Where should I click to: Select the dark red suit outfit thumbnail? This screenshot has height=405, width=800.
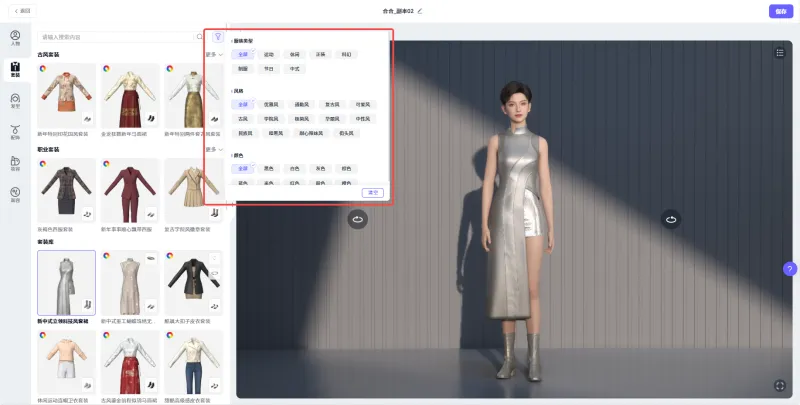pyautogui.click(x=130, y=190)
